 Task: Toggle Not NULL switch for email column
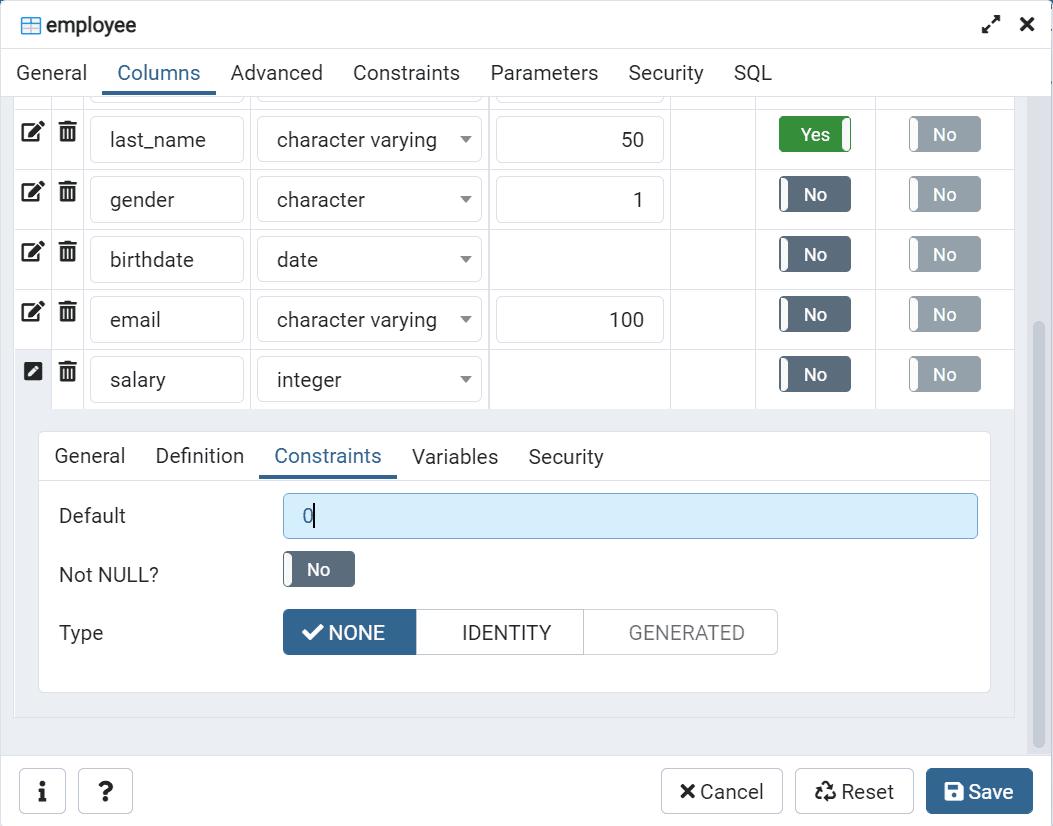click(x=814, y=315)
